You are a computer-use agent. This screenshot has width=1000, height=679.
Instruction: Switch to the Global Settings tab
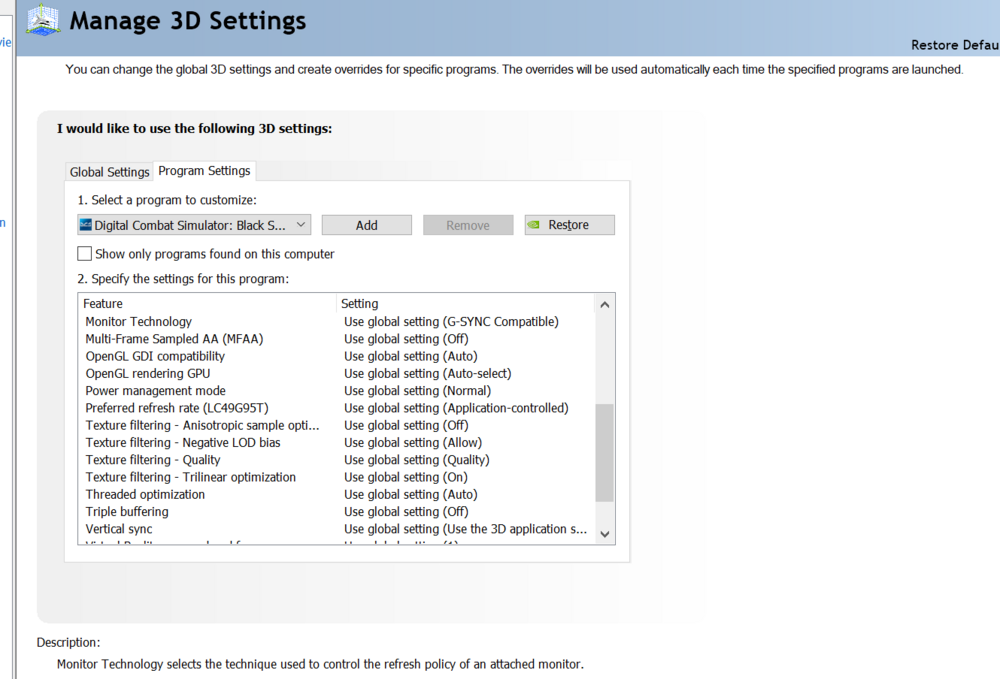tap(110, 172)
